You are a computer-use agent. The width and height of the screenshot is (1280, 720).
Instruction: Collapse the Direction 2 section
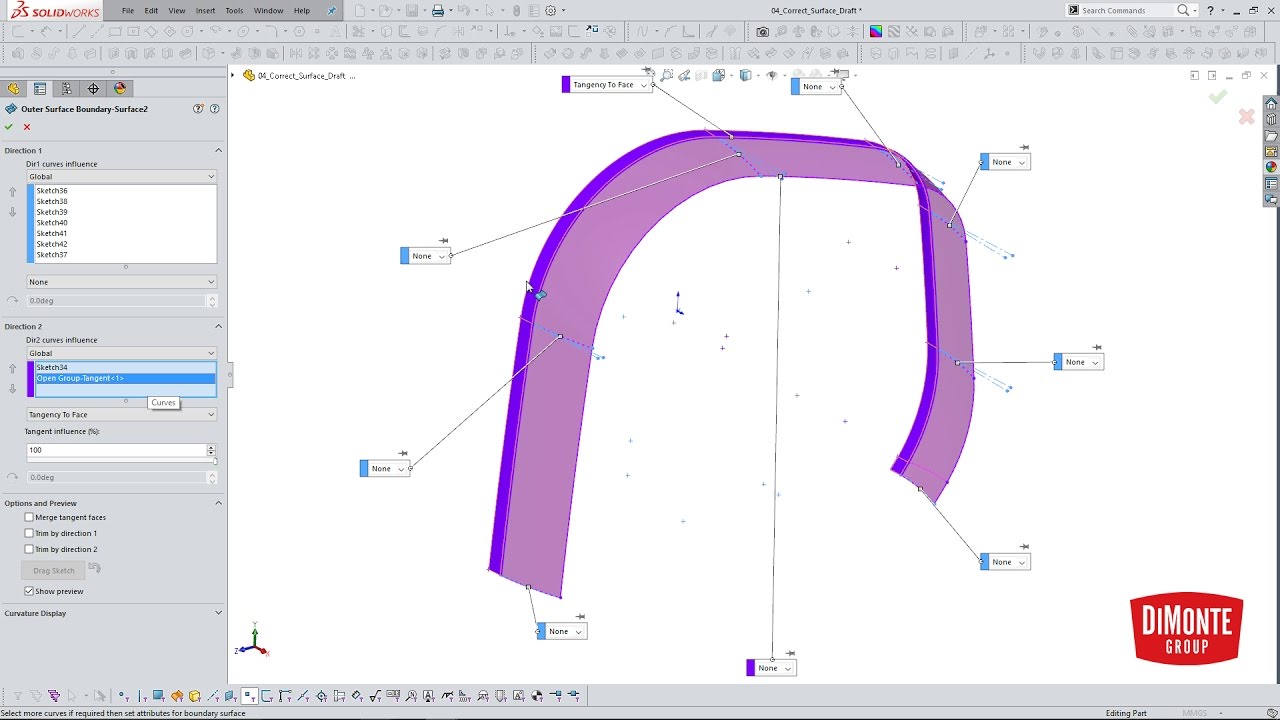pos(218,327)
